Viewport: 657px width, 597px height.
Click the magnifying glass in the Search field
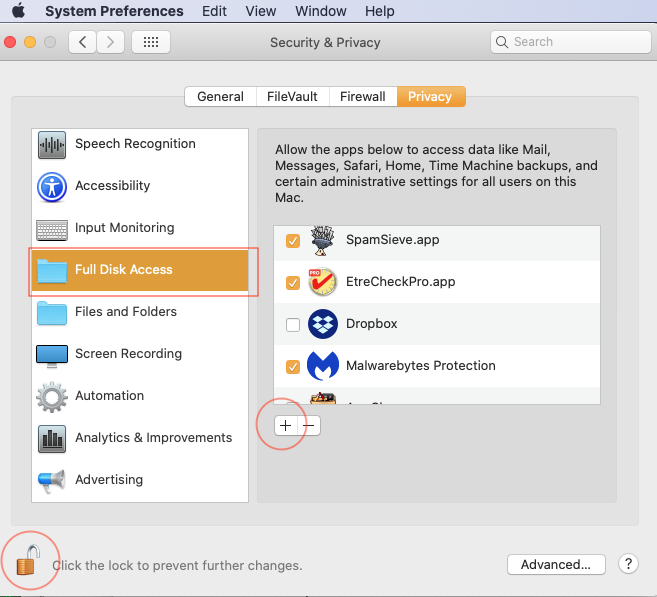point(502,42)
